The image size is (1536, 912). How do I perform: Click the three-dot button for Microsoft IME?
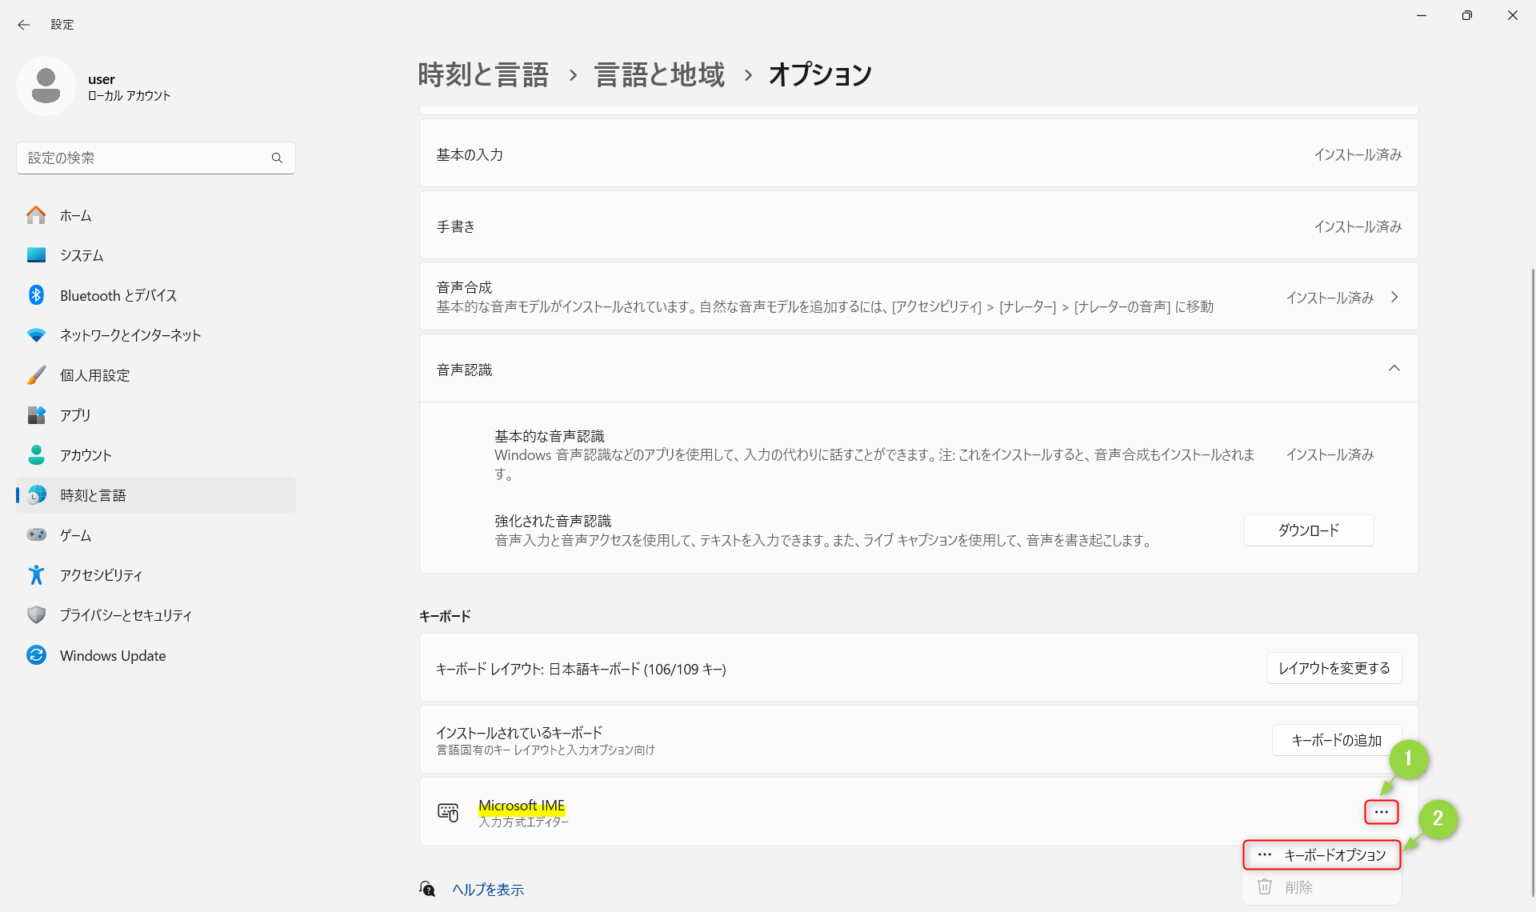point(1381,812)
